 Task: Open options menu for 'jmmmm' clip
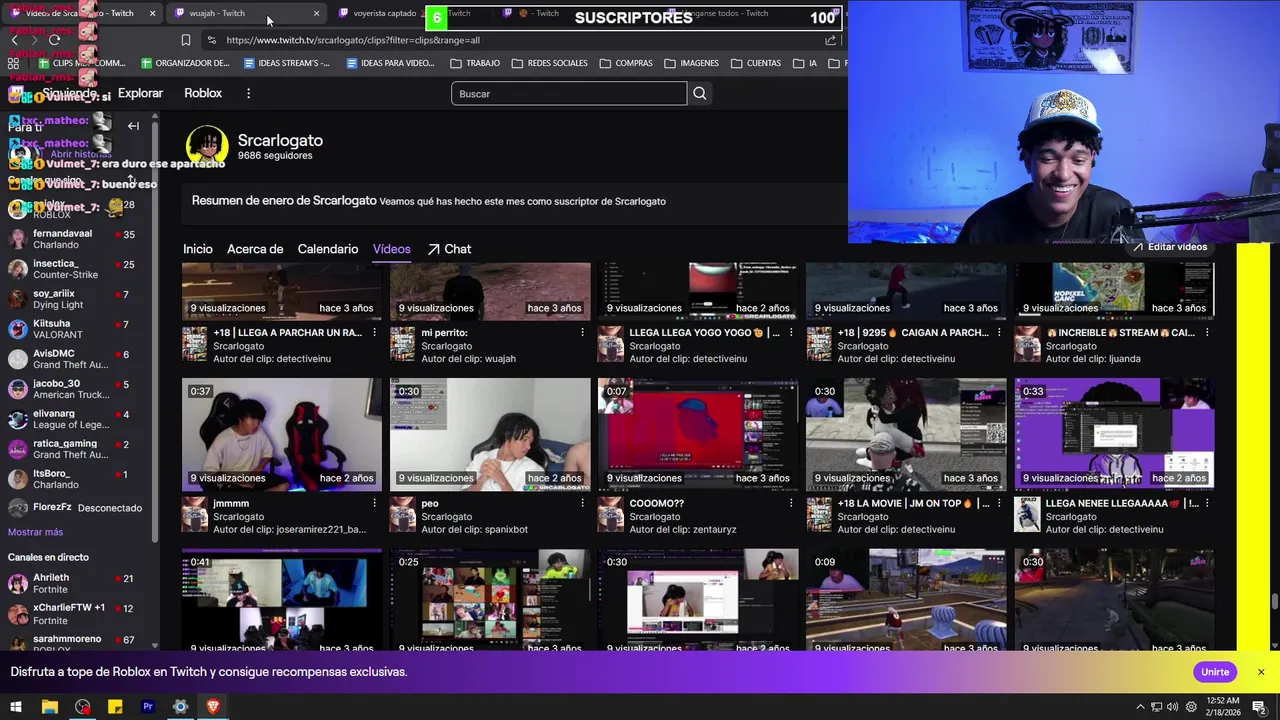click(374, 503)
